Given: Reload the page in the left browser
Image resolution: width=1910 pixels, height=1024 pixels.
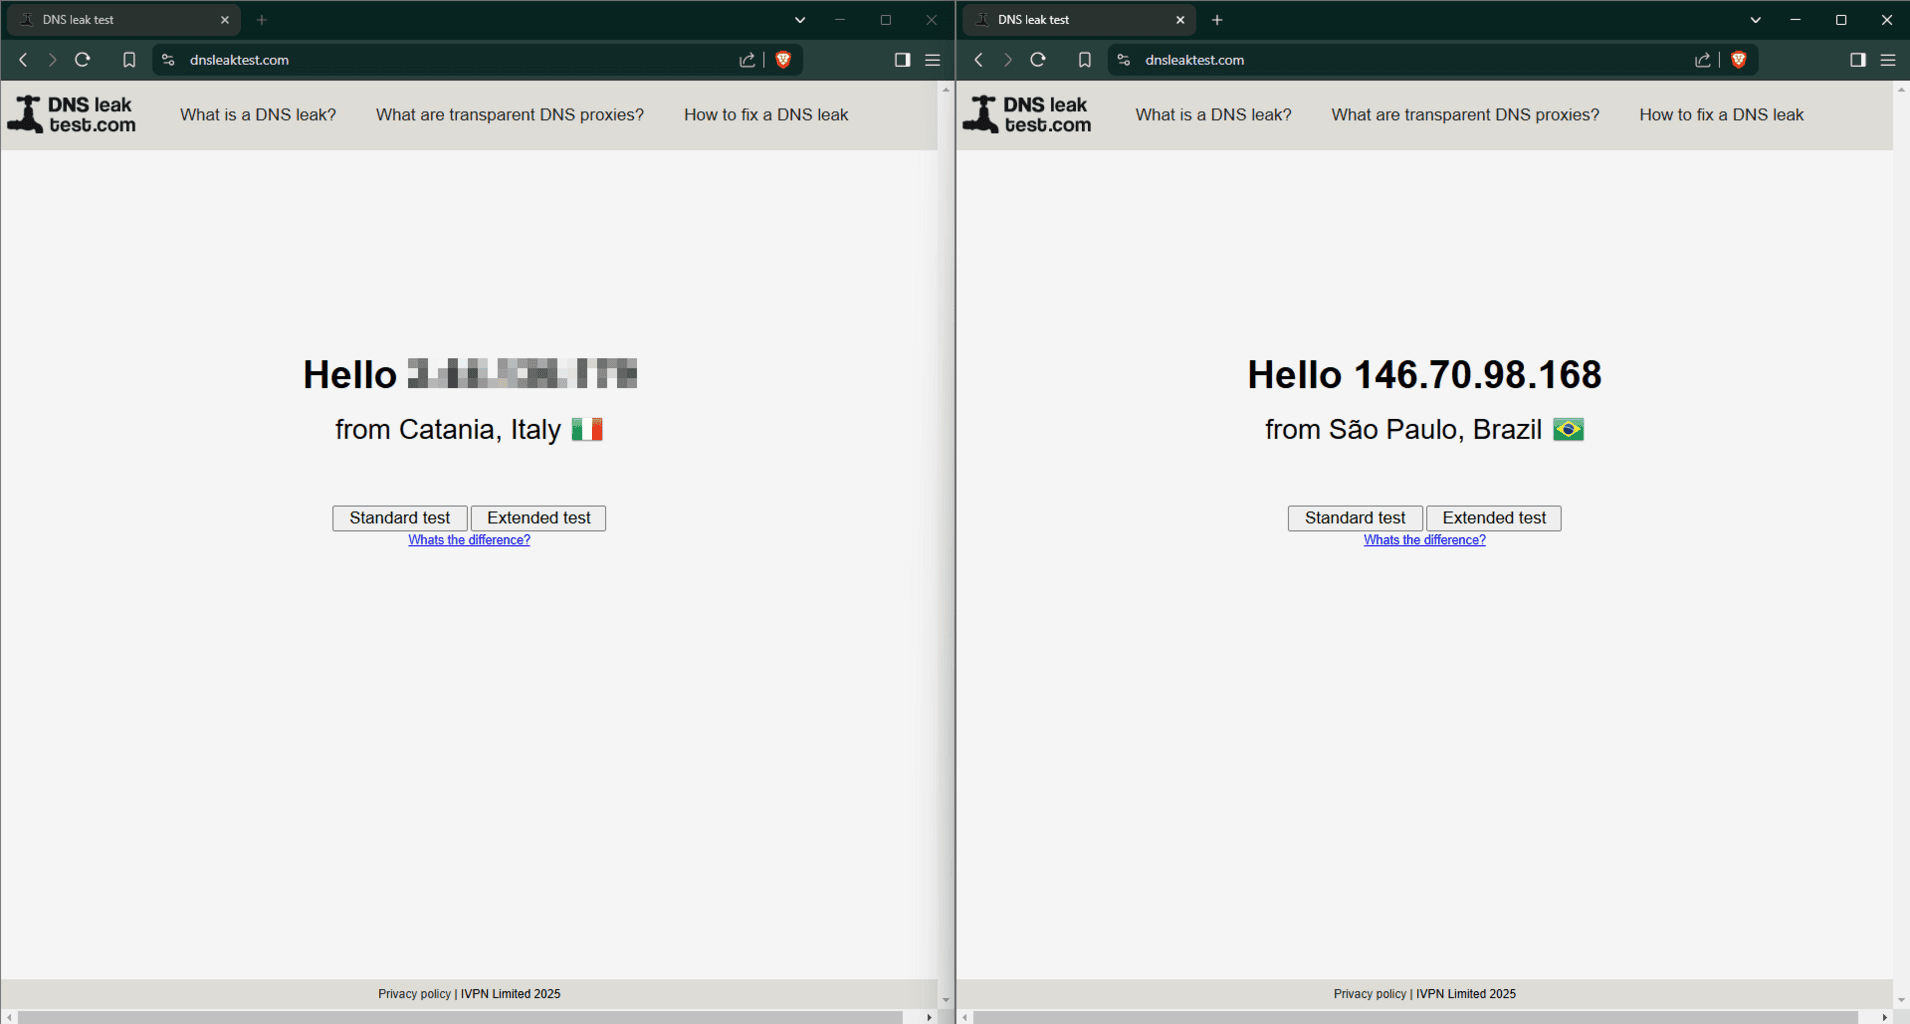Looking at the screenshot, I should click(83, 60).
